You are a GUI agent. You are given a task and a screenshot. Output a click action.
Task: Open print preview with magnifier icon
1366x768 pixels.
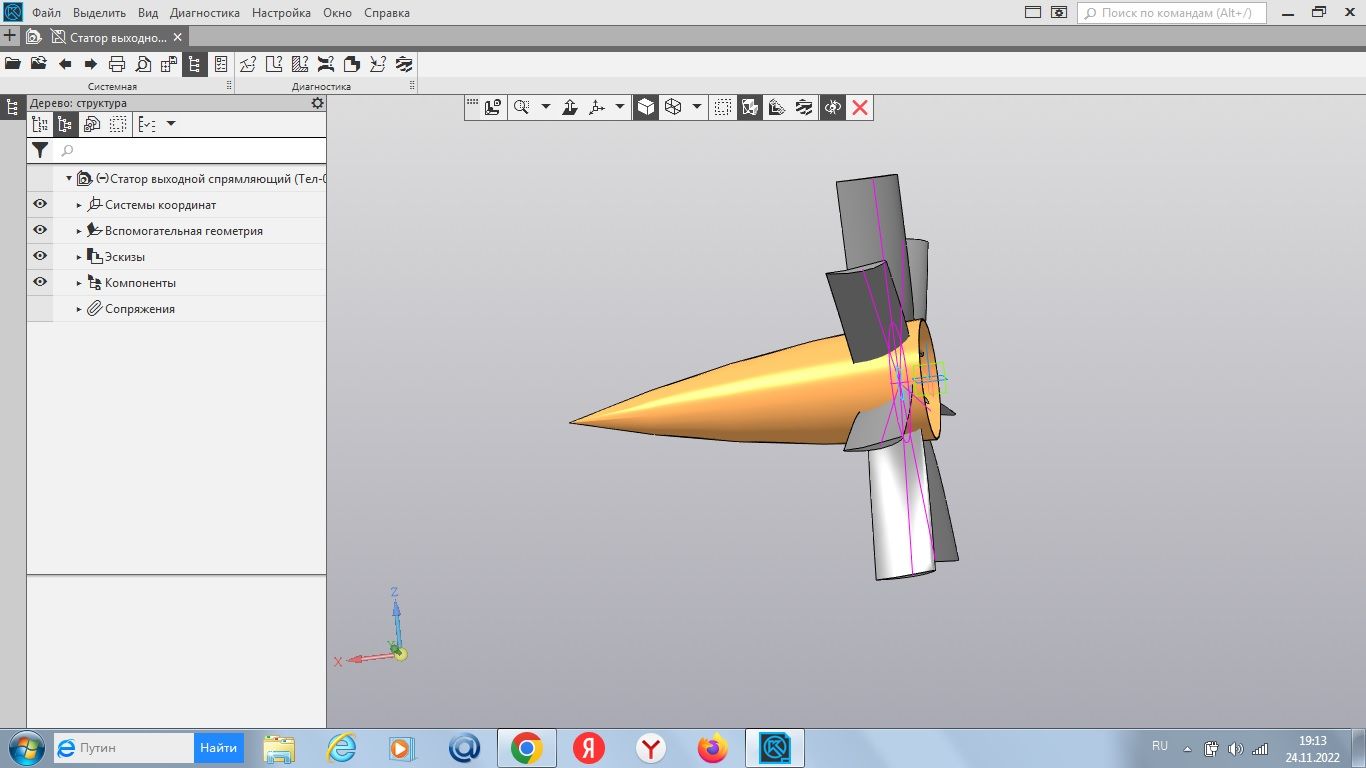pyautogui.click(x=143, y=64)
